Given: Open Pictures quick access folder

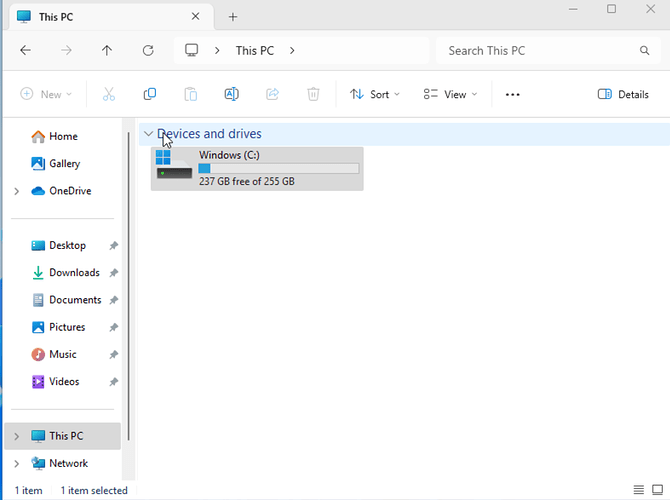Looking at the screenshot, I should [63, 327].
